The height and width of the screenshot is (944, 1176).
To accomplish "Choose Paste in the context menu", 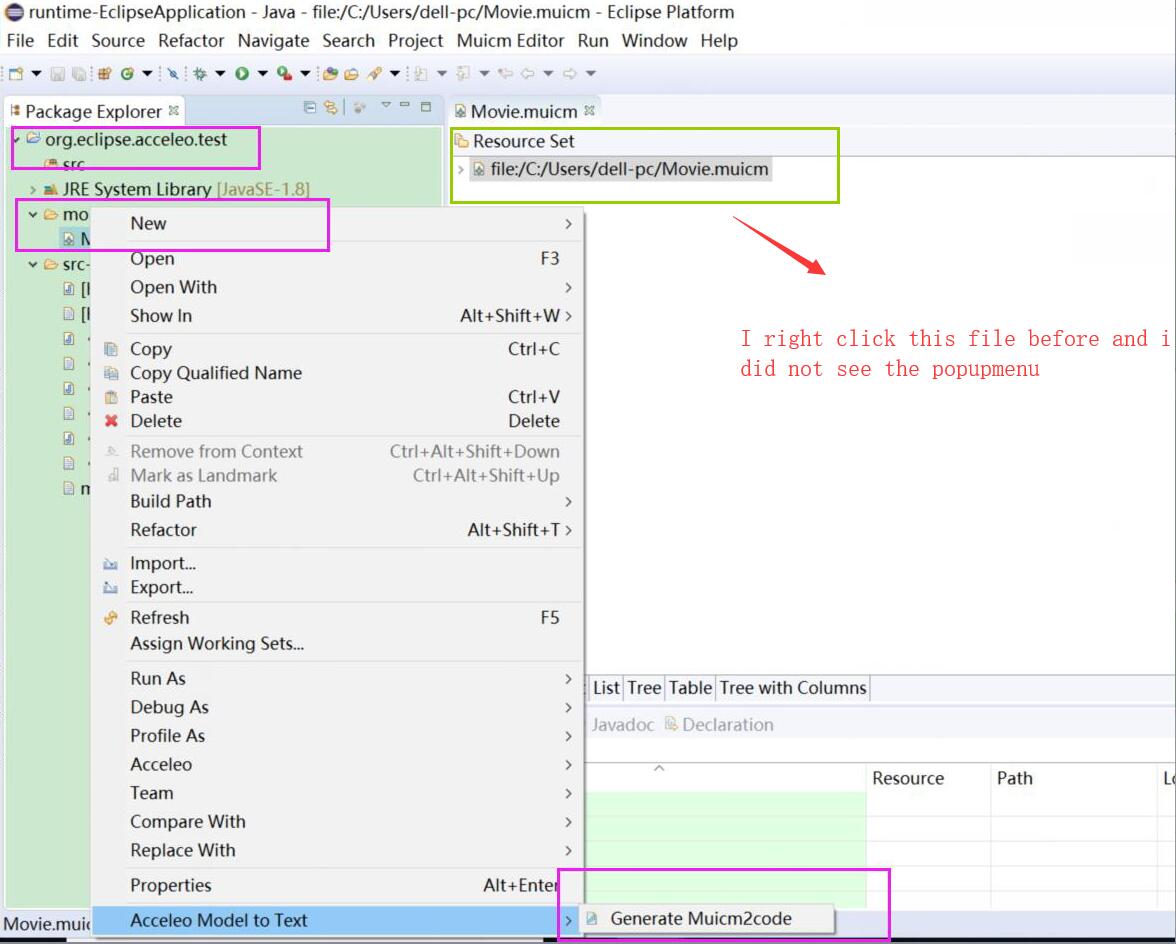I will click(337, 397).
